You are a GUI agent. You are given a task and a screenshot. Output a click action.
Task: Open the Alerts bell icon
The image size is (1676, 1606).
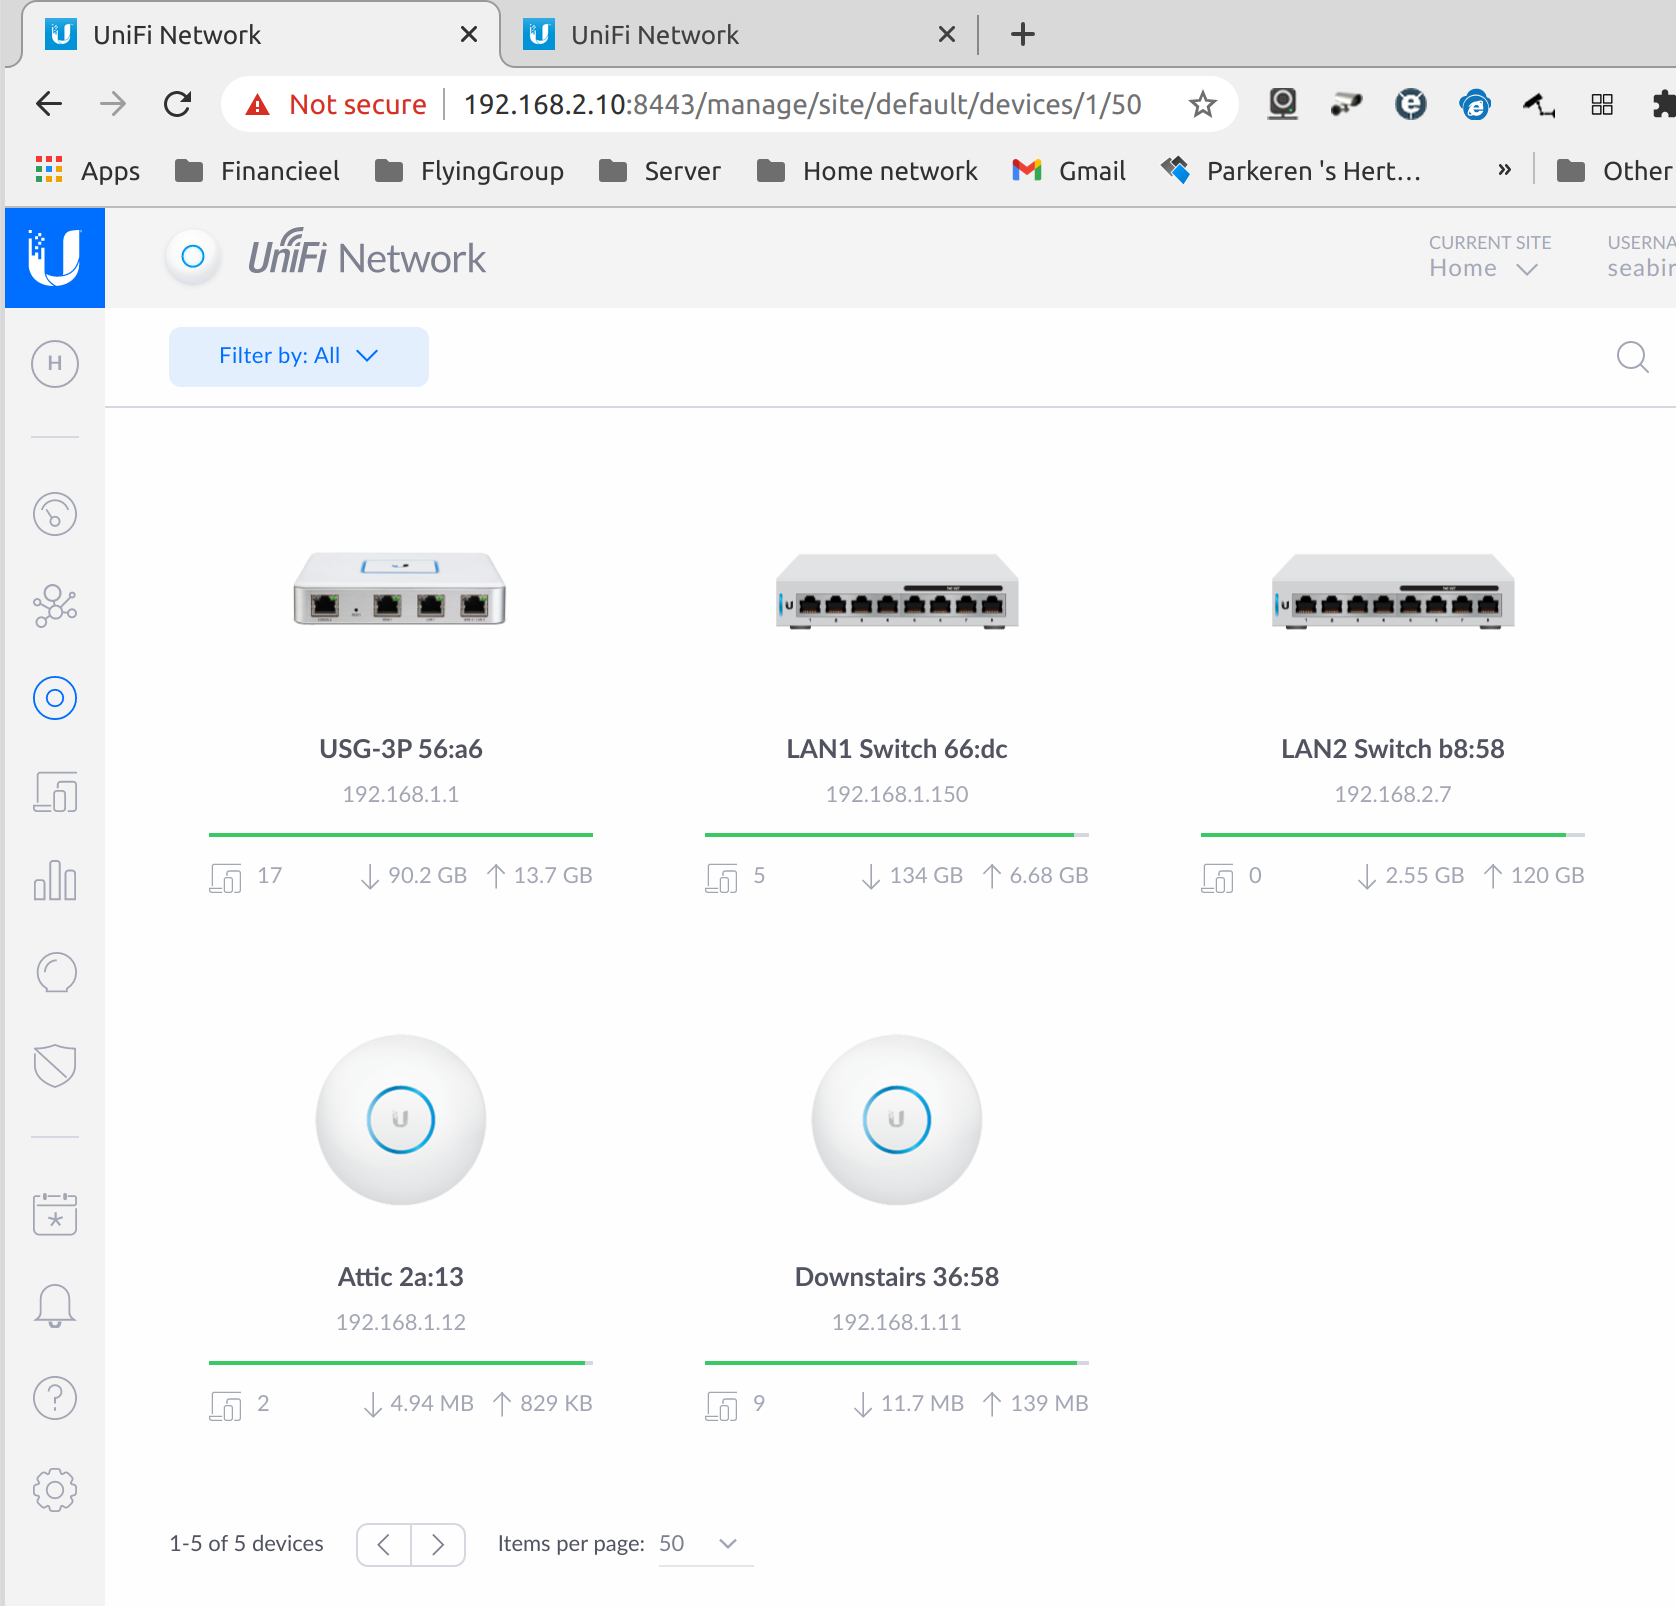point(55,1305)
